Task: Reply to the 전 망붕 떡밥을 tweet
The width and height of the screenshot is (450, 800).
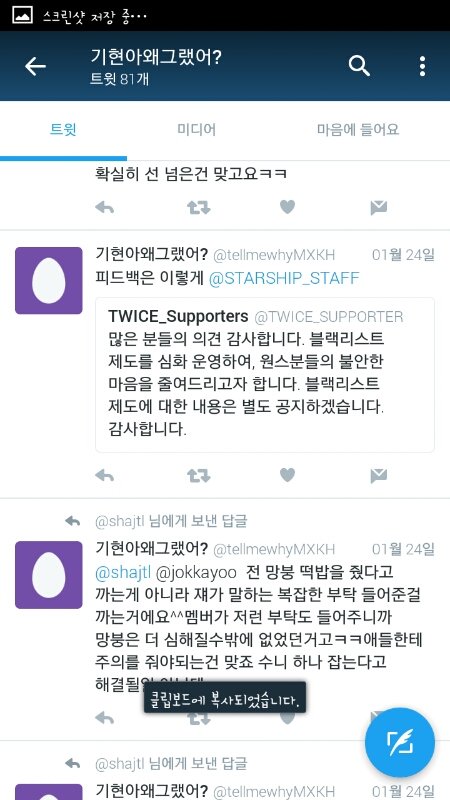Action: tap(105, 718)
